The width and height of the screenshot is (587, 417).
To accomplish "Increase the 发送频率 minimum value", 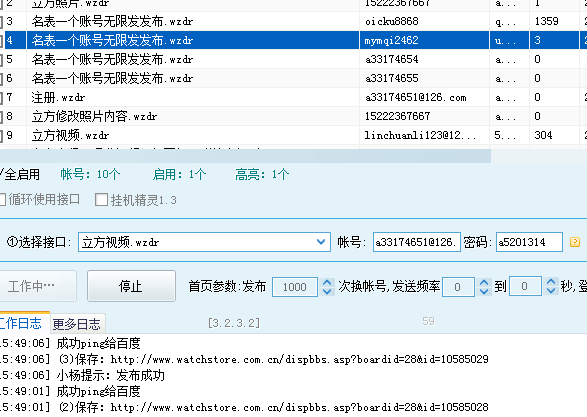I will point(484,283).
